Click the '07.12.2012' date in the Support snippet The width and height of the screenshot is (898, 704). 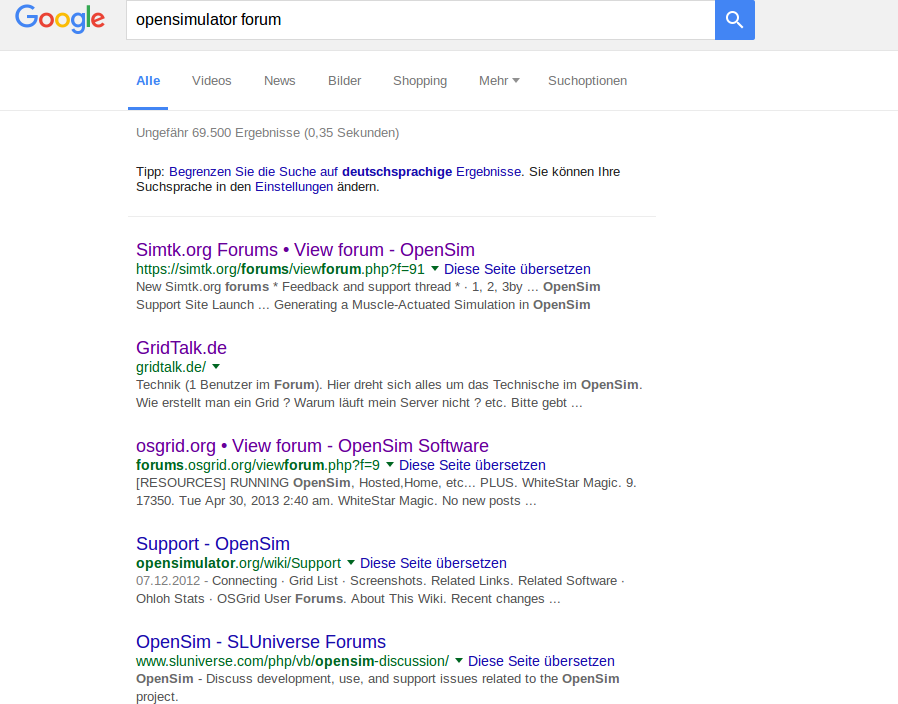pos(168,581)
